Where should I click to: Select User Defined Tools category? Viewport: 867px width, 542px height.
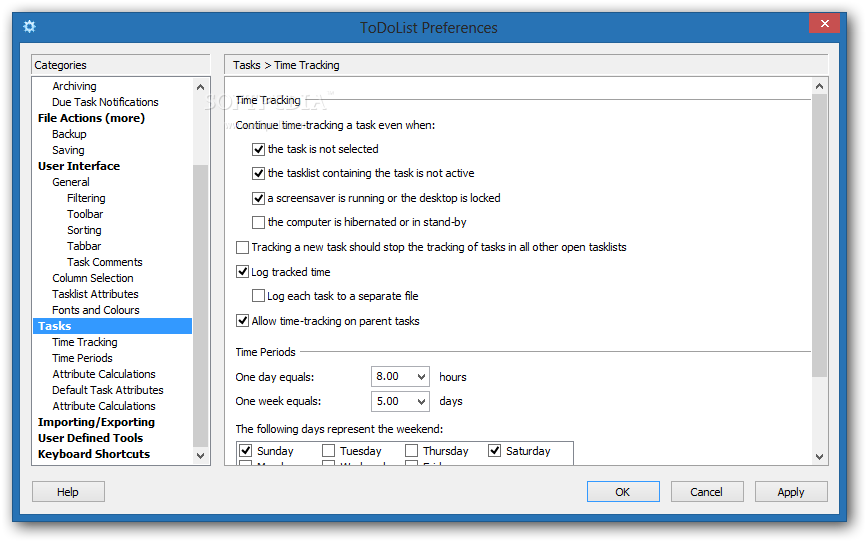(x=90, y=439)
